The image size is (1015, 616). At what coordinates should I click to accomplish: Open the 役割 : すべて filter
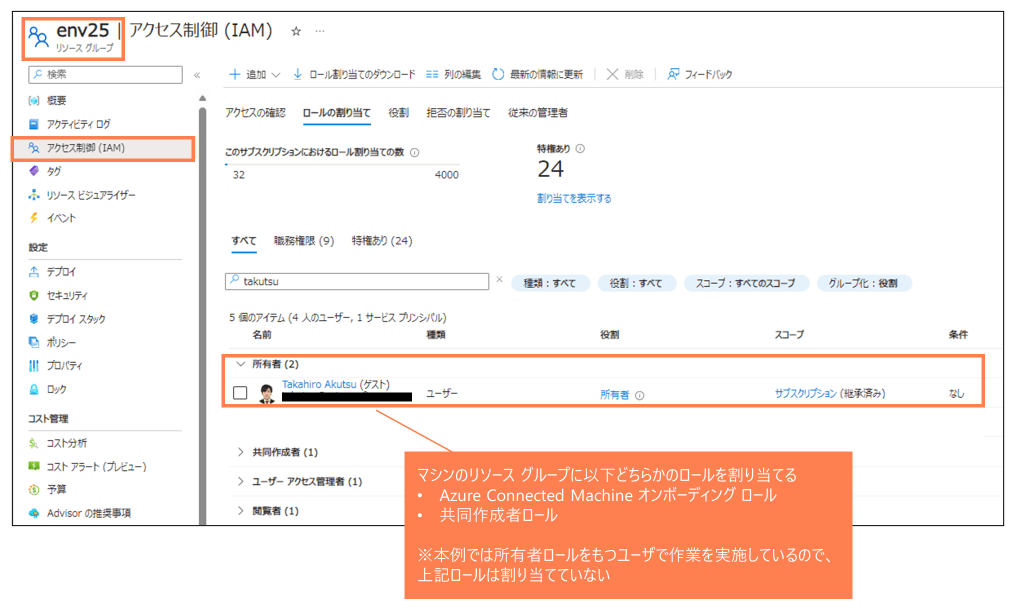point(636,283)
